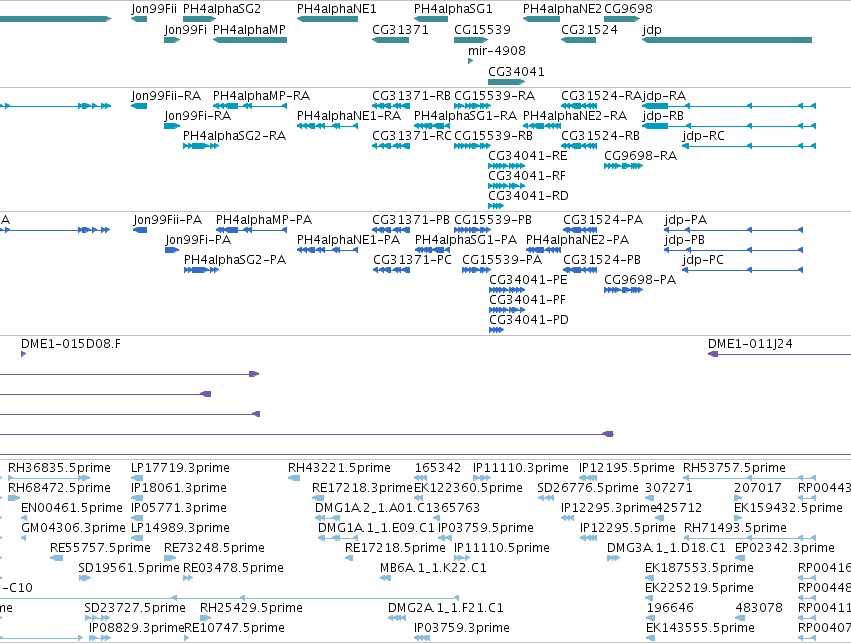Click the PH4alphaNE2 gene label
851x643 pixels.
tap(562, 9)
